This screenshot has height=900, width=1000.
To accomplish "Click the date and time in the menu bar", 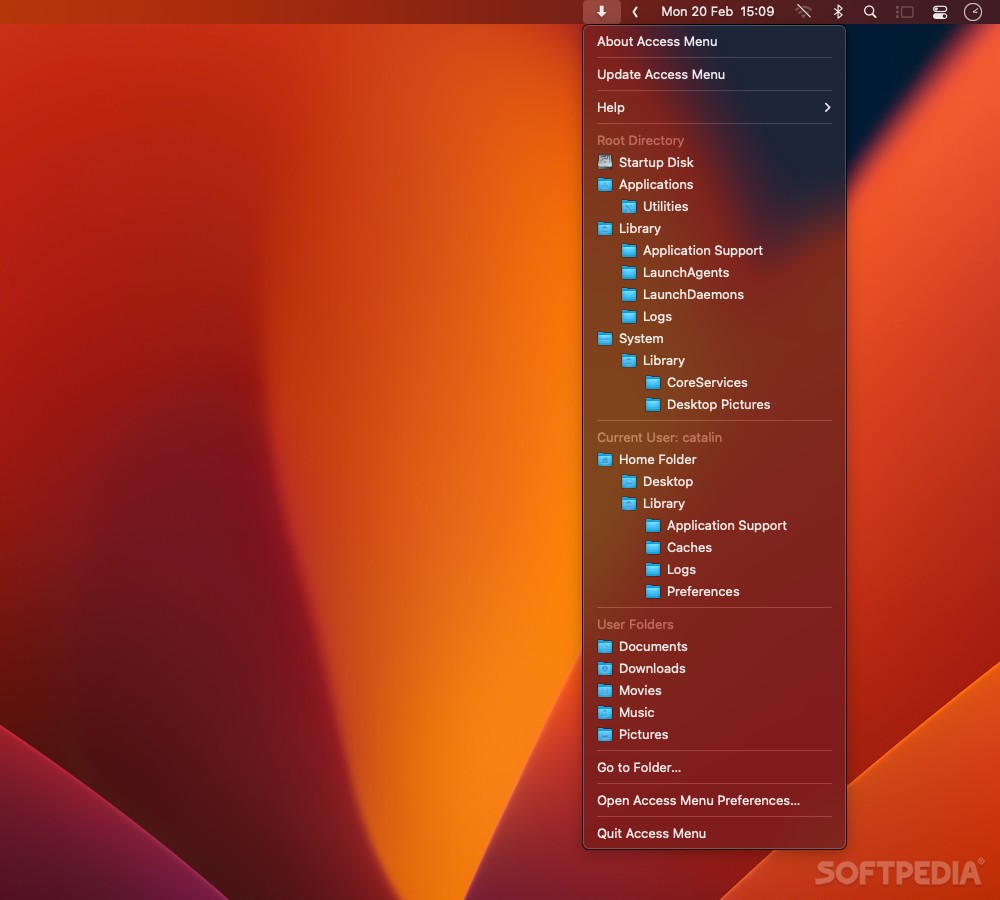I will (x=717, y=11).
